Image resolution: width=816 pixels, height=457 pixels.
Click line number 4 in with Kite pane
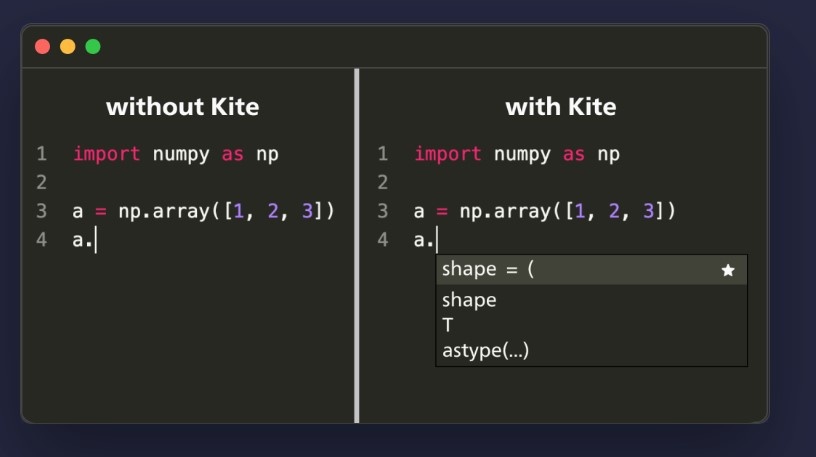click(x=382, y=240)
